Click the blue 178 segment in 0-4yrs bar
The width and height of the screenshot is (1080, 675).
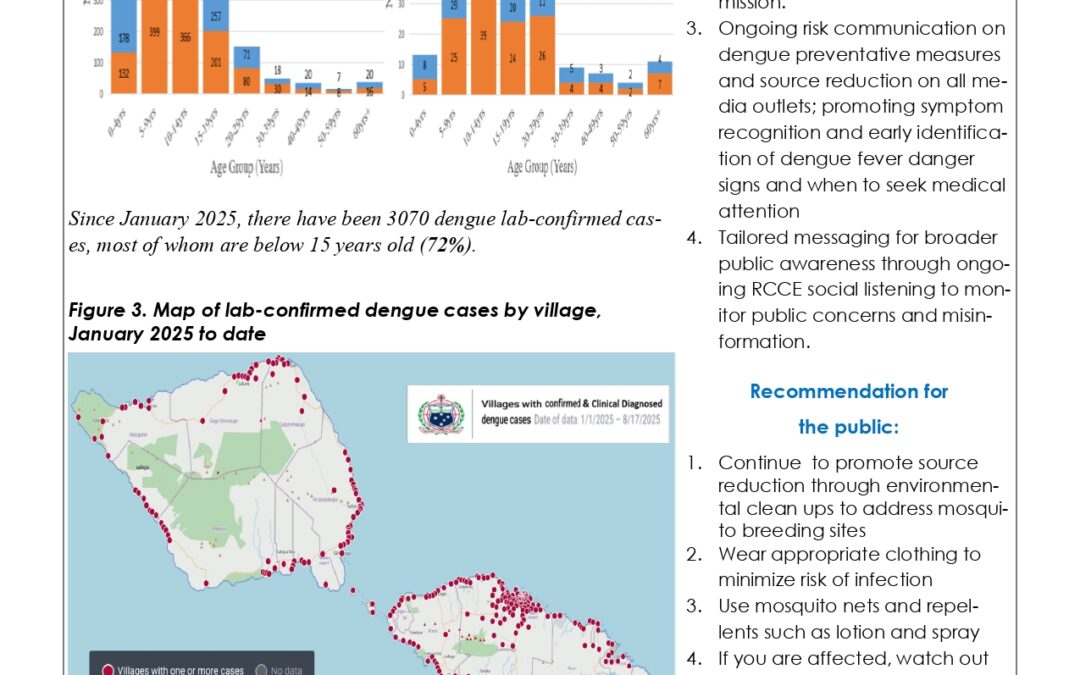tap(122, 39)
